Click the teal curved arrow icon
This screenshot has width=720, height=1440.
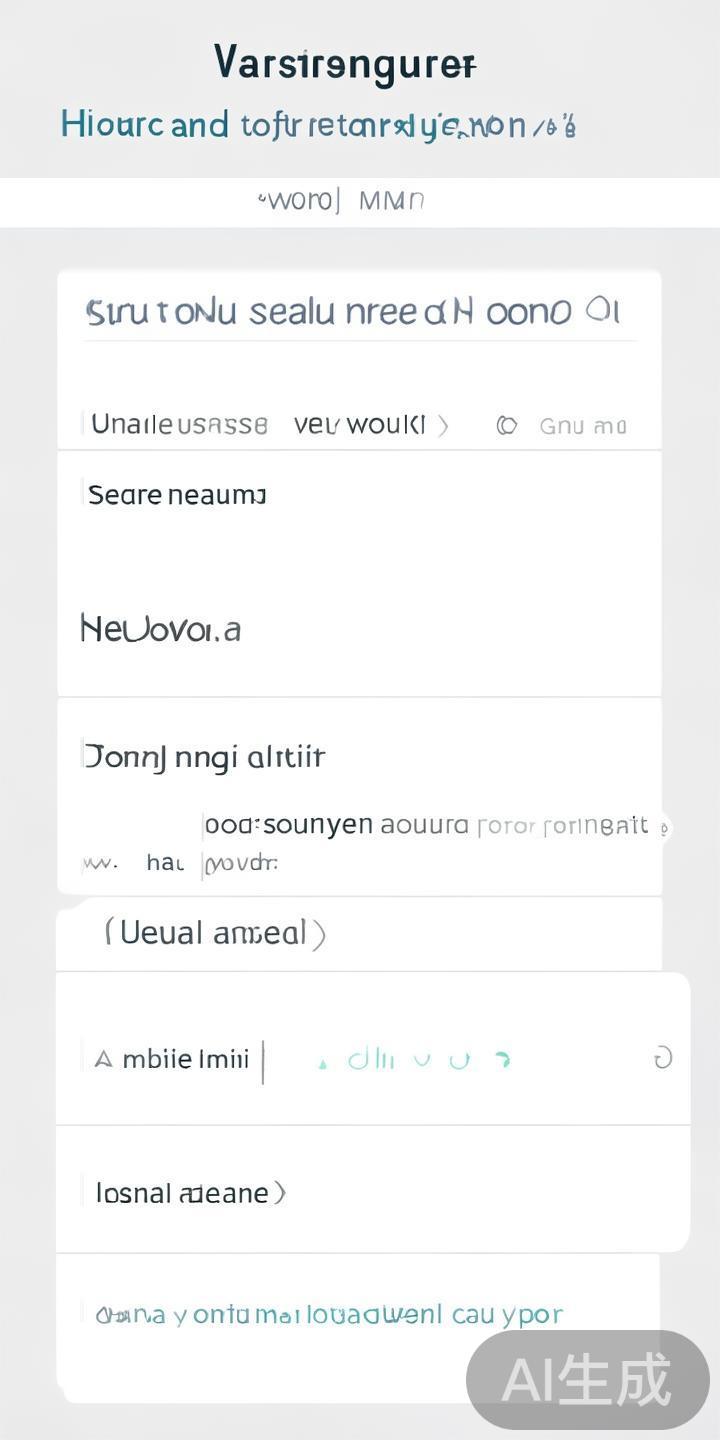tap(503, 1060)
